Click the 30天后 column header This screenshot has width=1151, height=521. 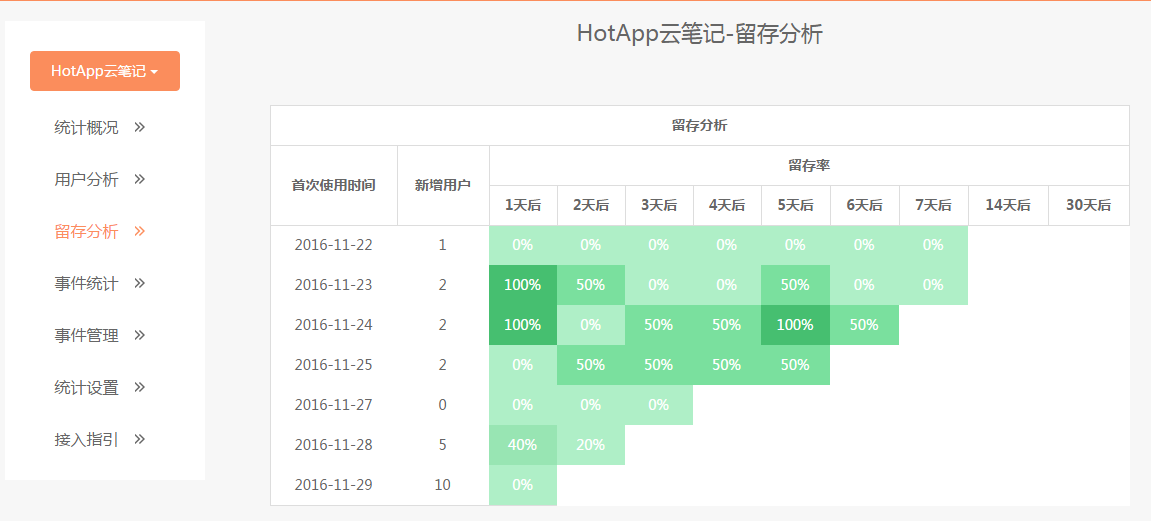(1088, 205)
